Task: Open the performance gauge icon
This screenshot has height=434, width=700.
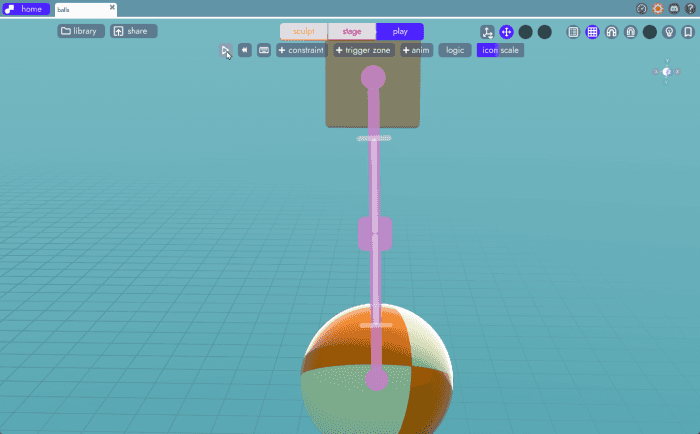Action: 641,8
